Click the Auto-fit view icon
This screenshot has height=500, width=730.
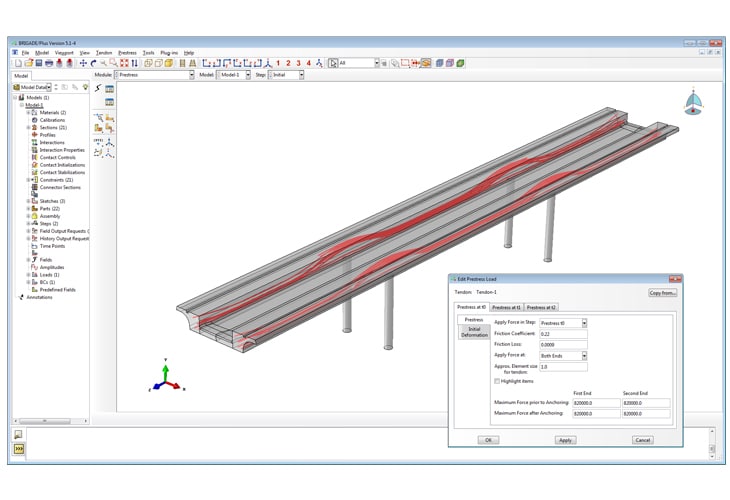tap(124, 63)
